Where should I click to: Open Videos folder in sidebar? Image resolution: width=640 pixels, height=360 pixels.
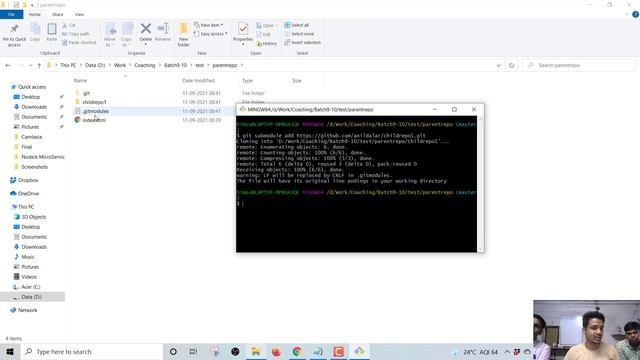[29, 277]
